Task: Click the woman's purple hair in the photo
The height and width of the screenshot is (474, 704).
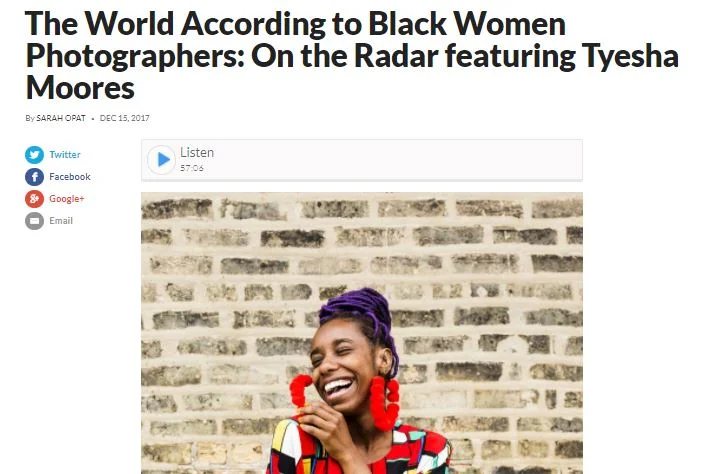Action: (359, 311)
